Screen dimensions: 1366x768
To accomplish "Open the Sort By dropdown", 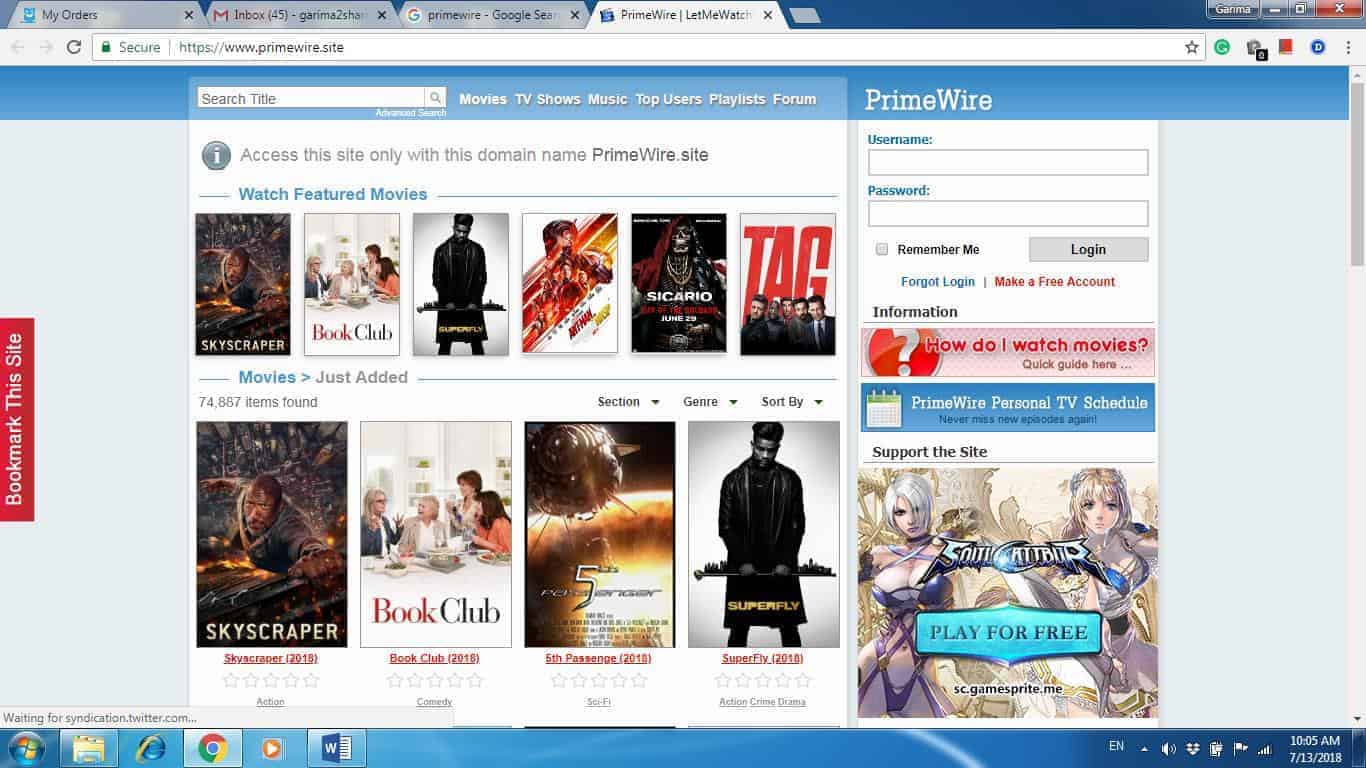I will (x=792, y=402).
